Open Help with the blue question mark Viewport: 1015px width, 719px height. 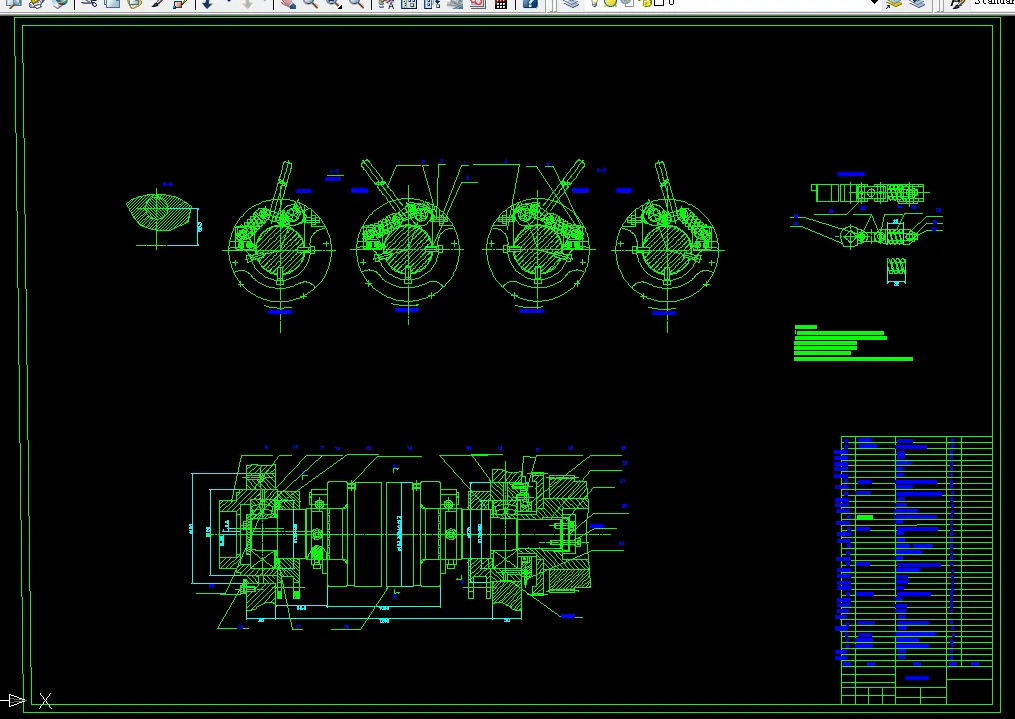pyautogui.click(x=530, y=3)
